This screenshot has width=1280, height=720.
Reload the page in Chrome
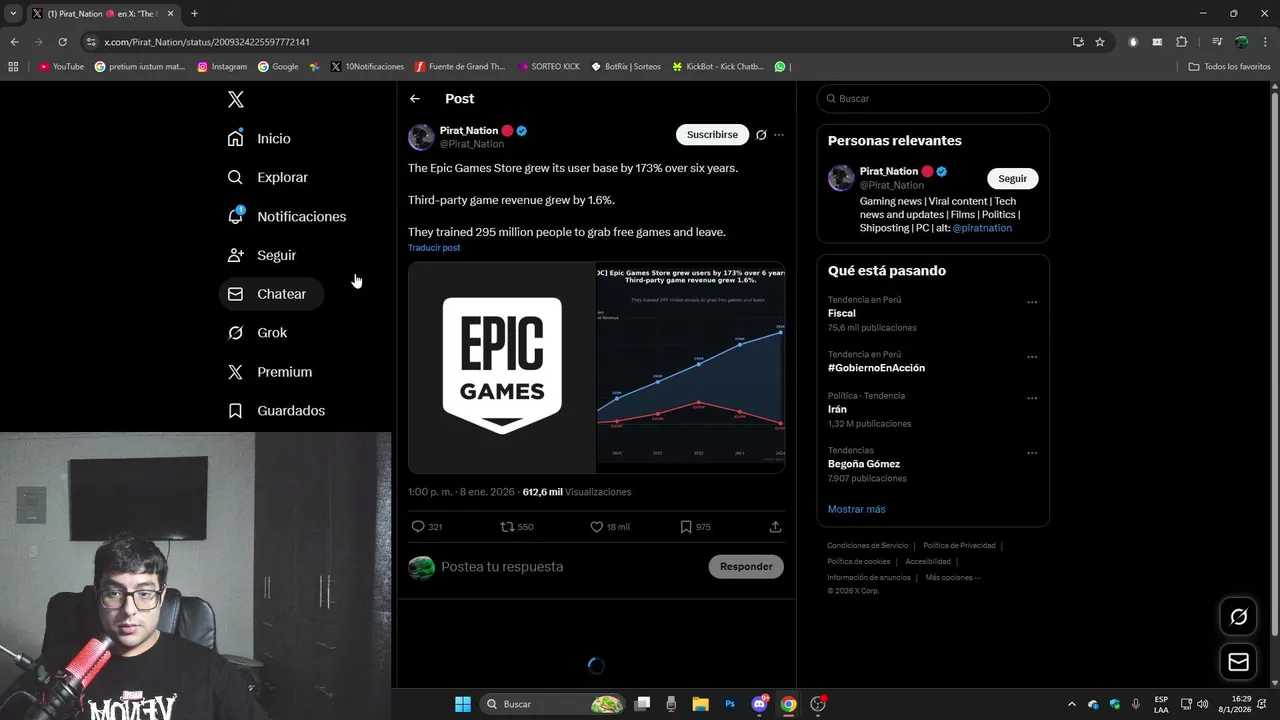[62, 42]
